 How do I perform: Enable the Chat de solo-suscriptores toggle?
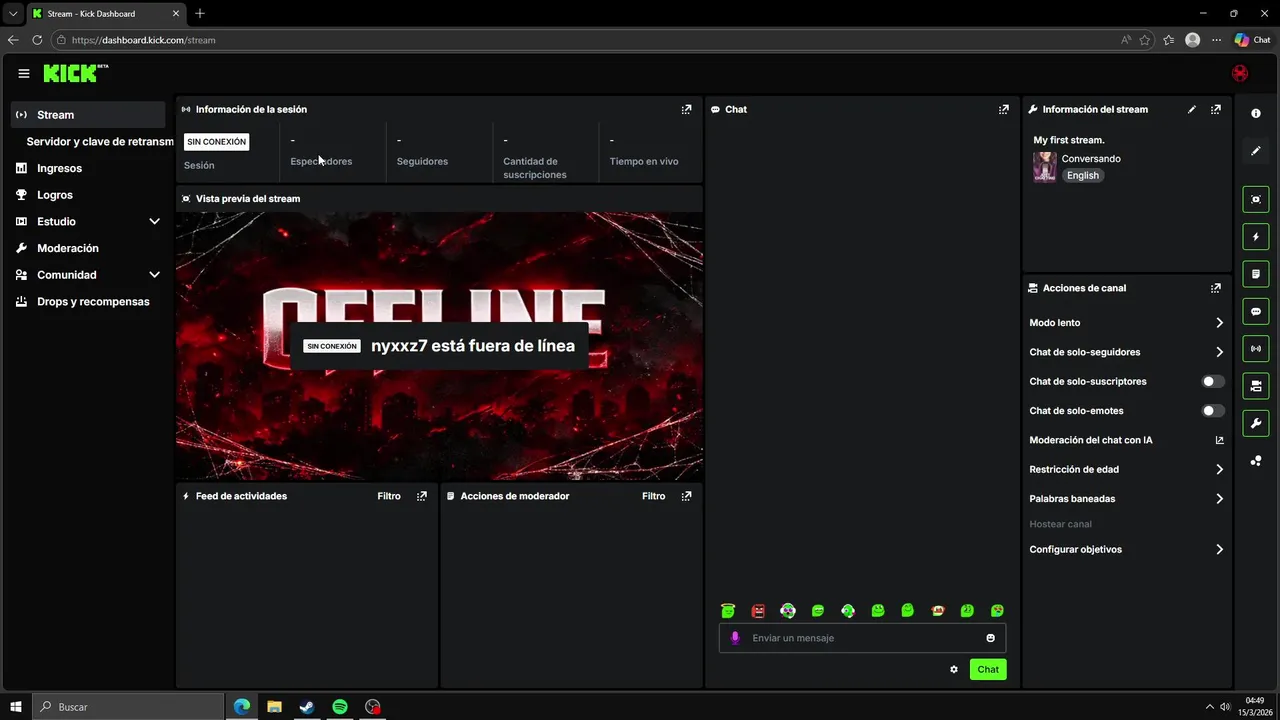[1213, 382]
